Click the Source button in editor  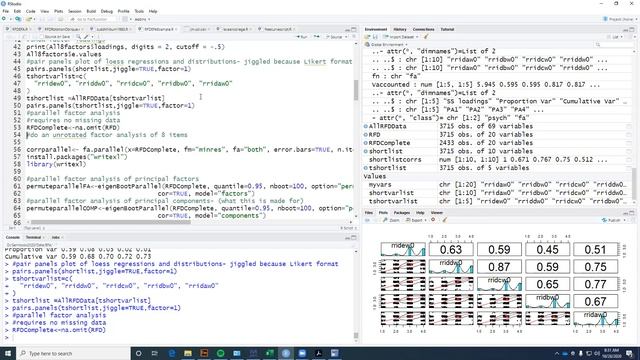click(x=334, y=37)
